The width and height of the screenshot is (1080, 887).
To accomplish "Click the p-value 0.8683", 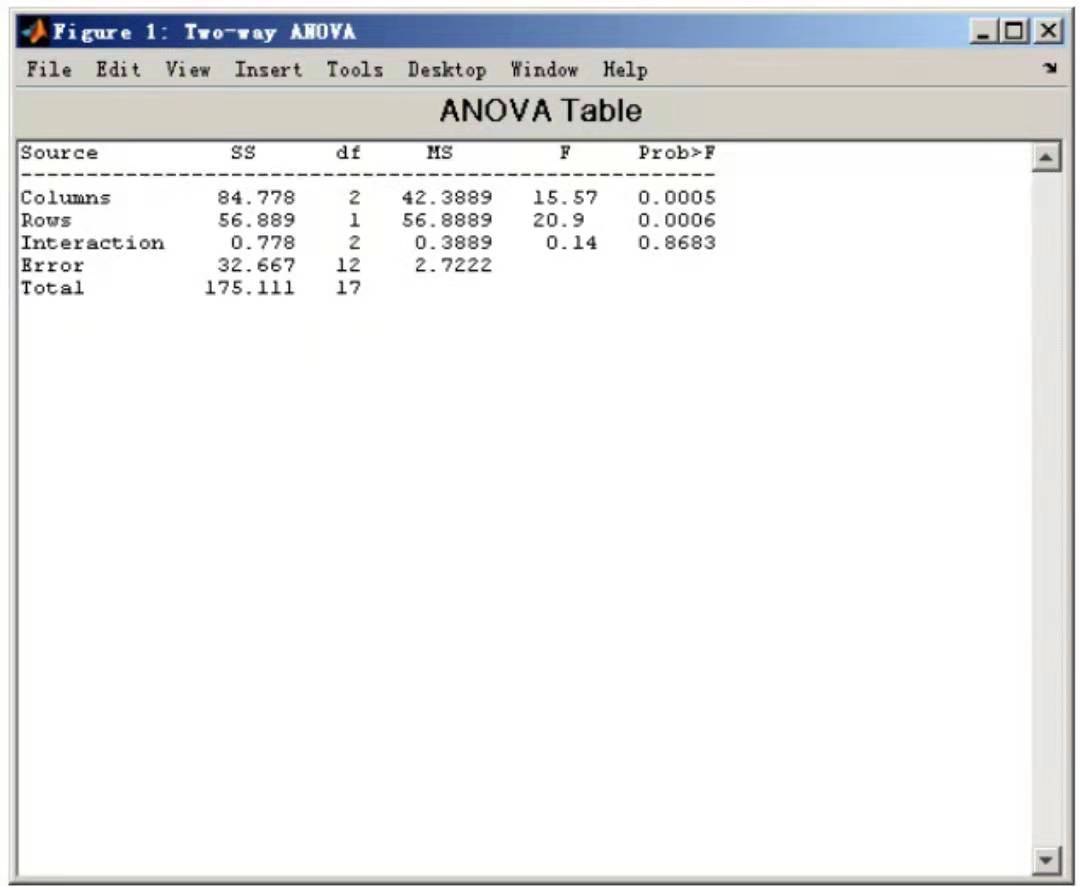I will (x=676, y=243).
